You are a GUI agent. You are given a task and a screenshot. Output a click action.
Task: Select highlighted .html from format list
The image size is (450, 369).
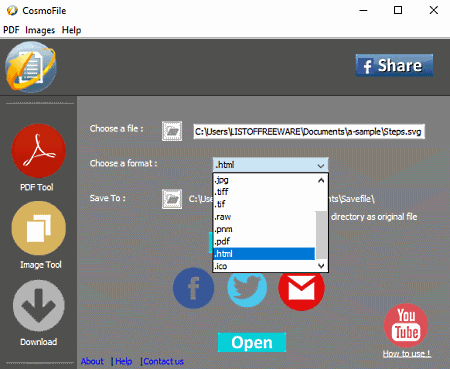[264, 254]
